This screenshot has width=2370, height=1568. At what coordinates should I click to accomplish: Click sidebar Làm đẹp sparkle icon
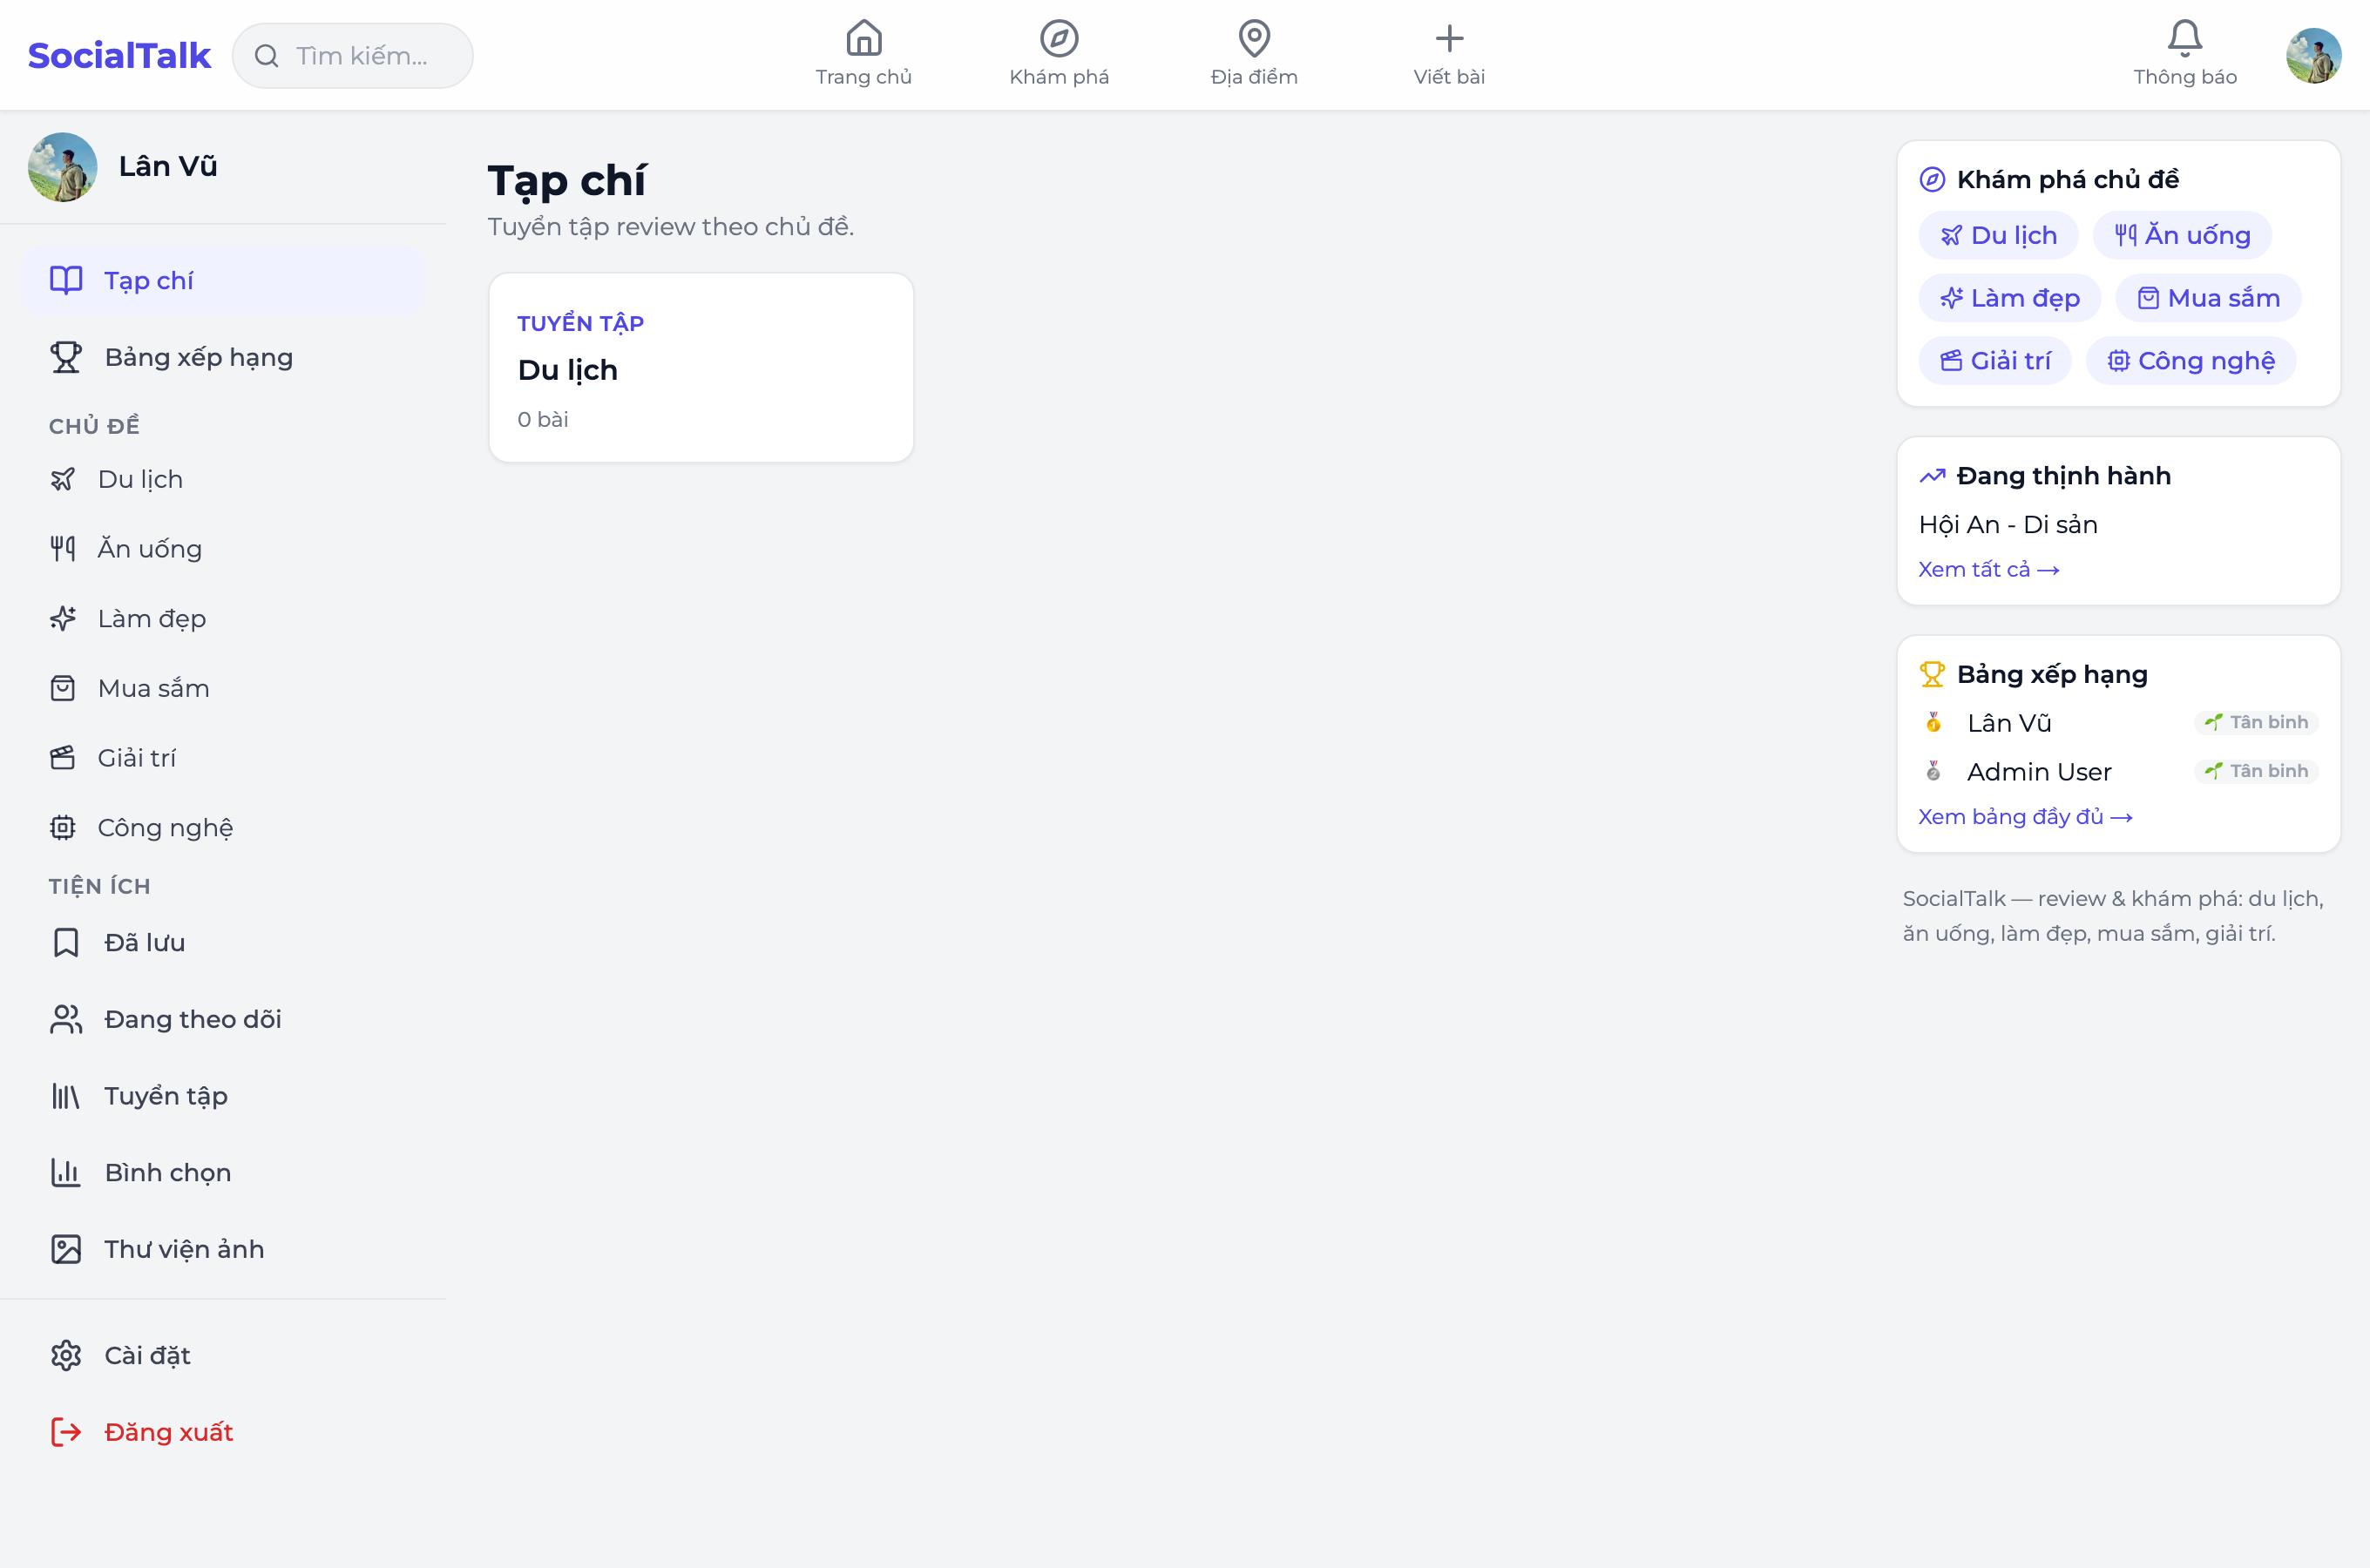click(x=63, y=618)
